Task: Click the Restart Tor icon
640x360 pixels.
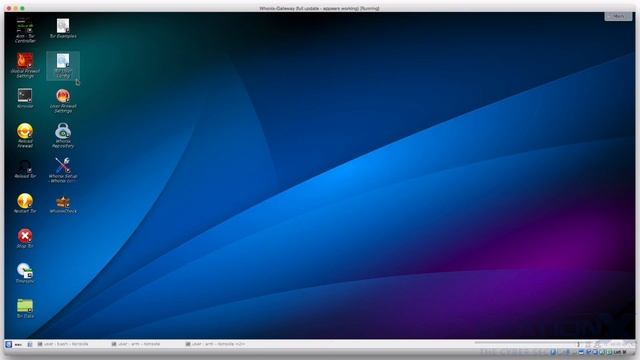Action: pyautogui.click(x=25, y=203)
